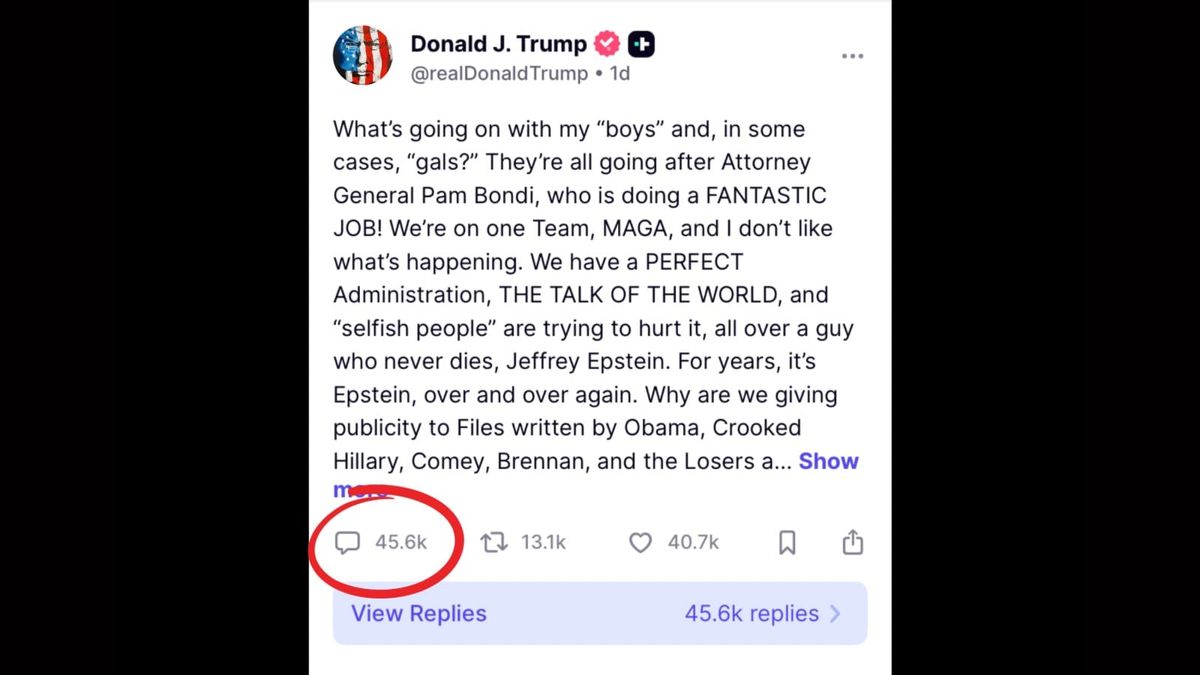
Task: Open Donald J. Trump's profile avatar
Action: coord(362,55)
